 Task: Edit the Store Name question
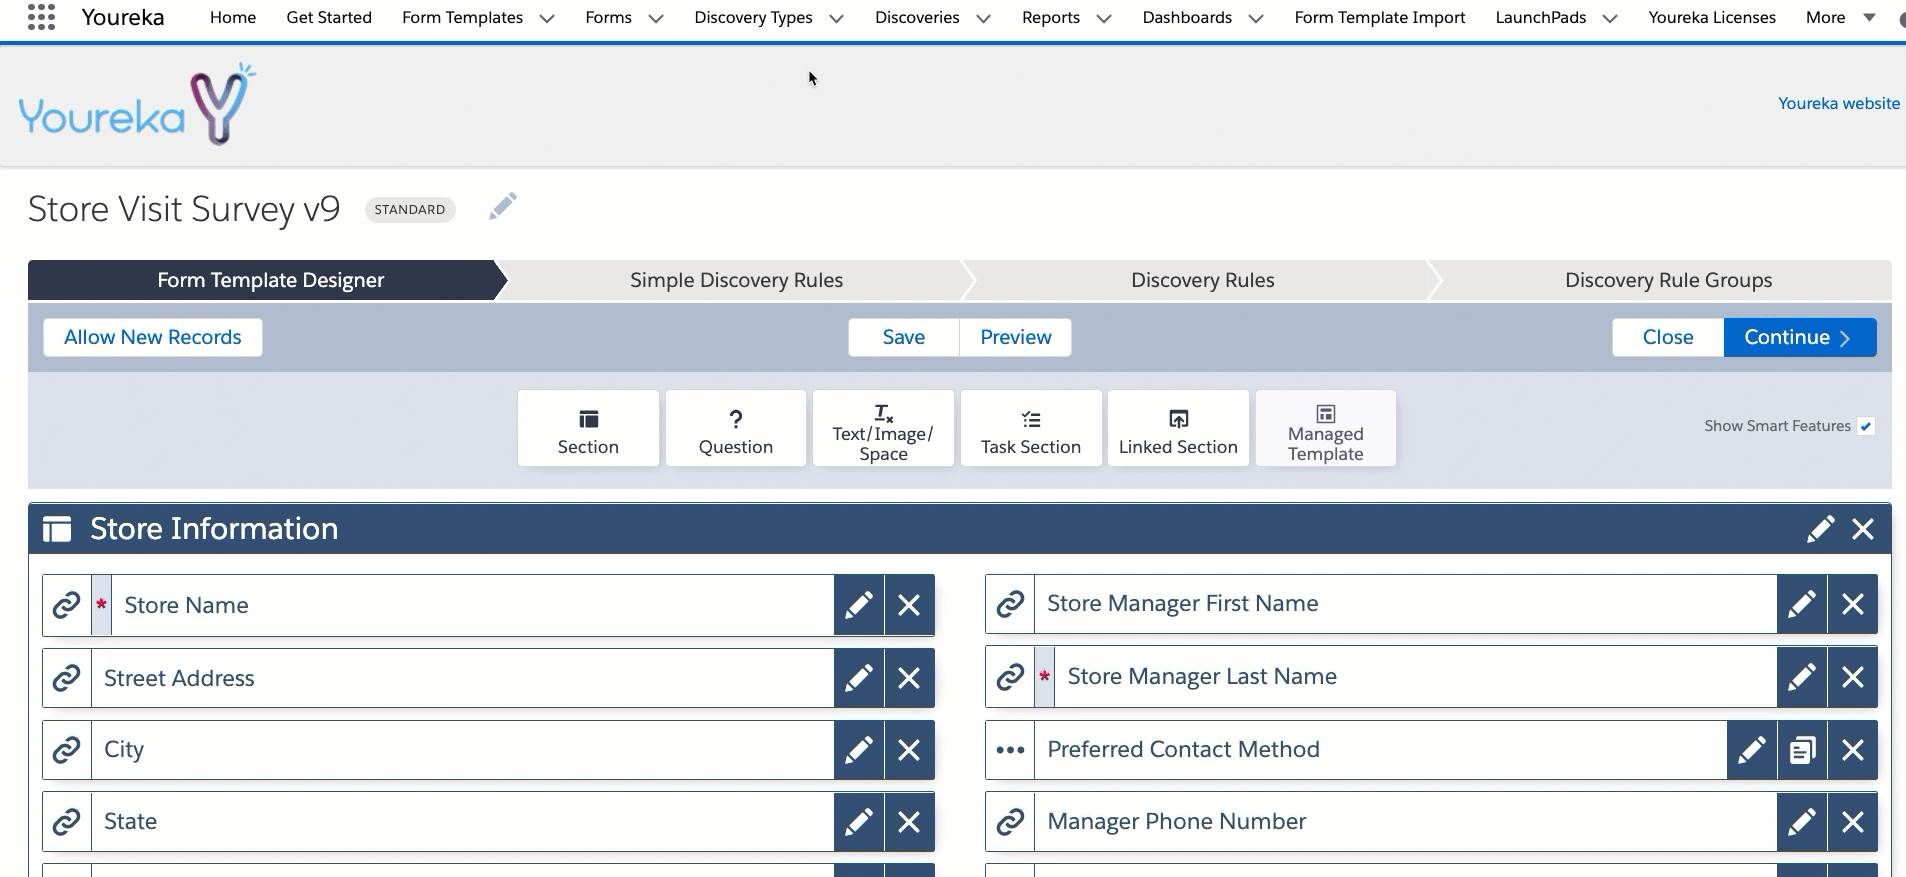coord(859,605)
